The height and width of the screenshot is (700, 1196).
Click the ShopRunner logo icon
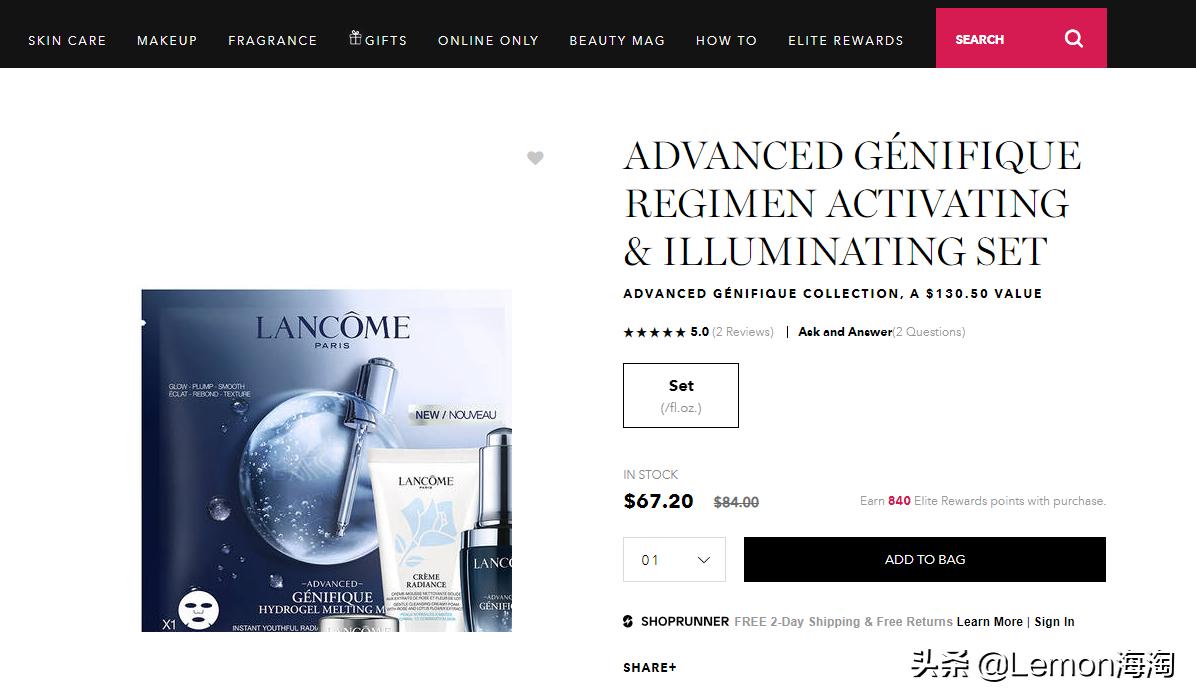628,621
